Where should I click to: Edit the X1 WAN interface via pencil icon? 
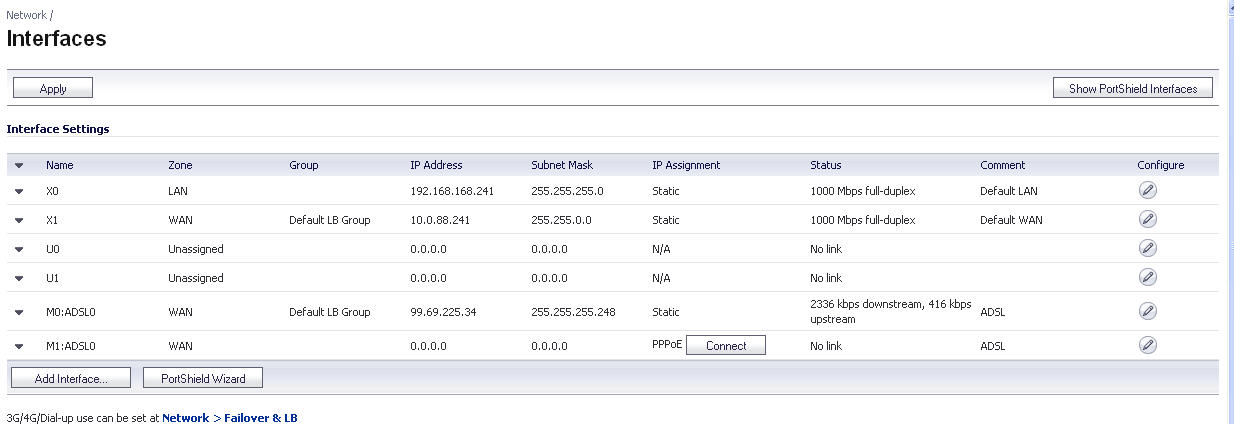1148,219
